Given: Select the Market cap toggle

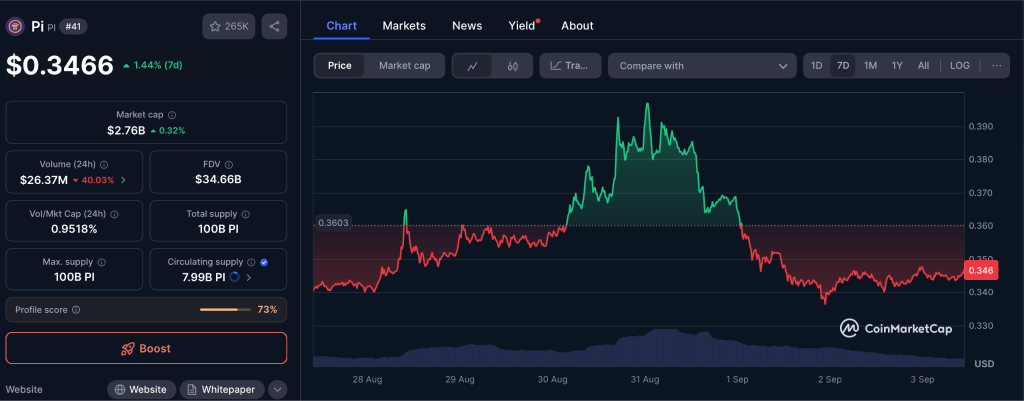Looking at the screenshot, I should pos(404,65).
